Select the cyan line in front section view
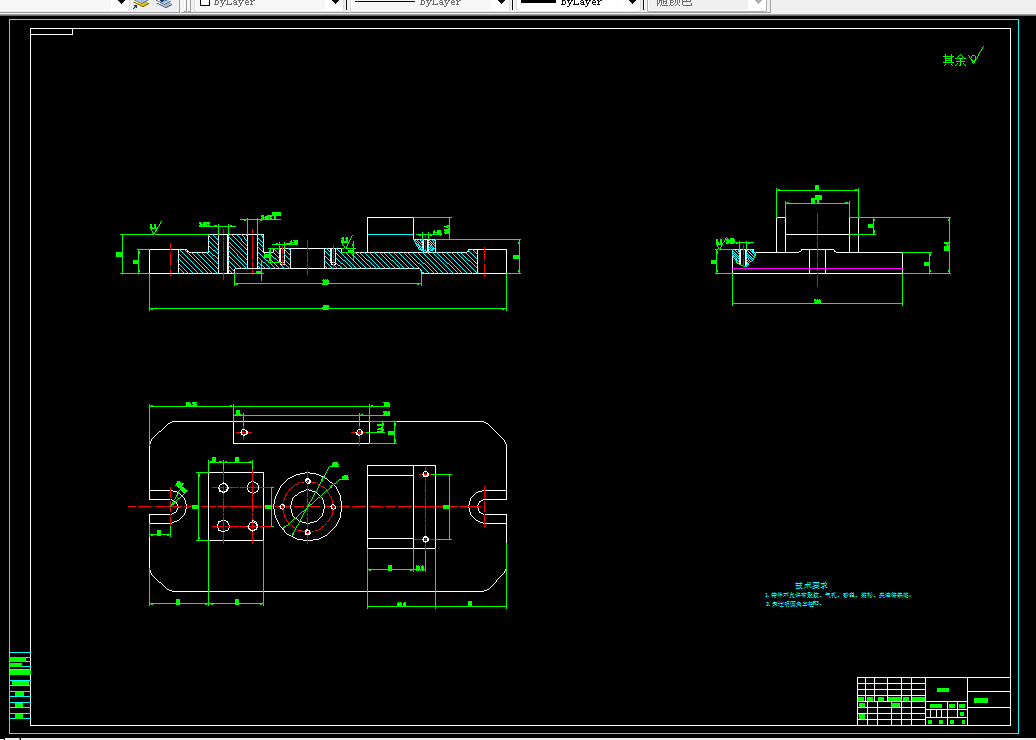This screenshot has width=1036, height=740. (x=390, y=234)
